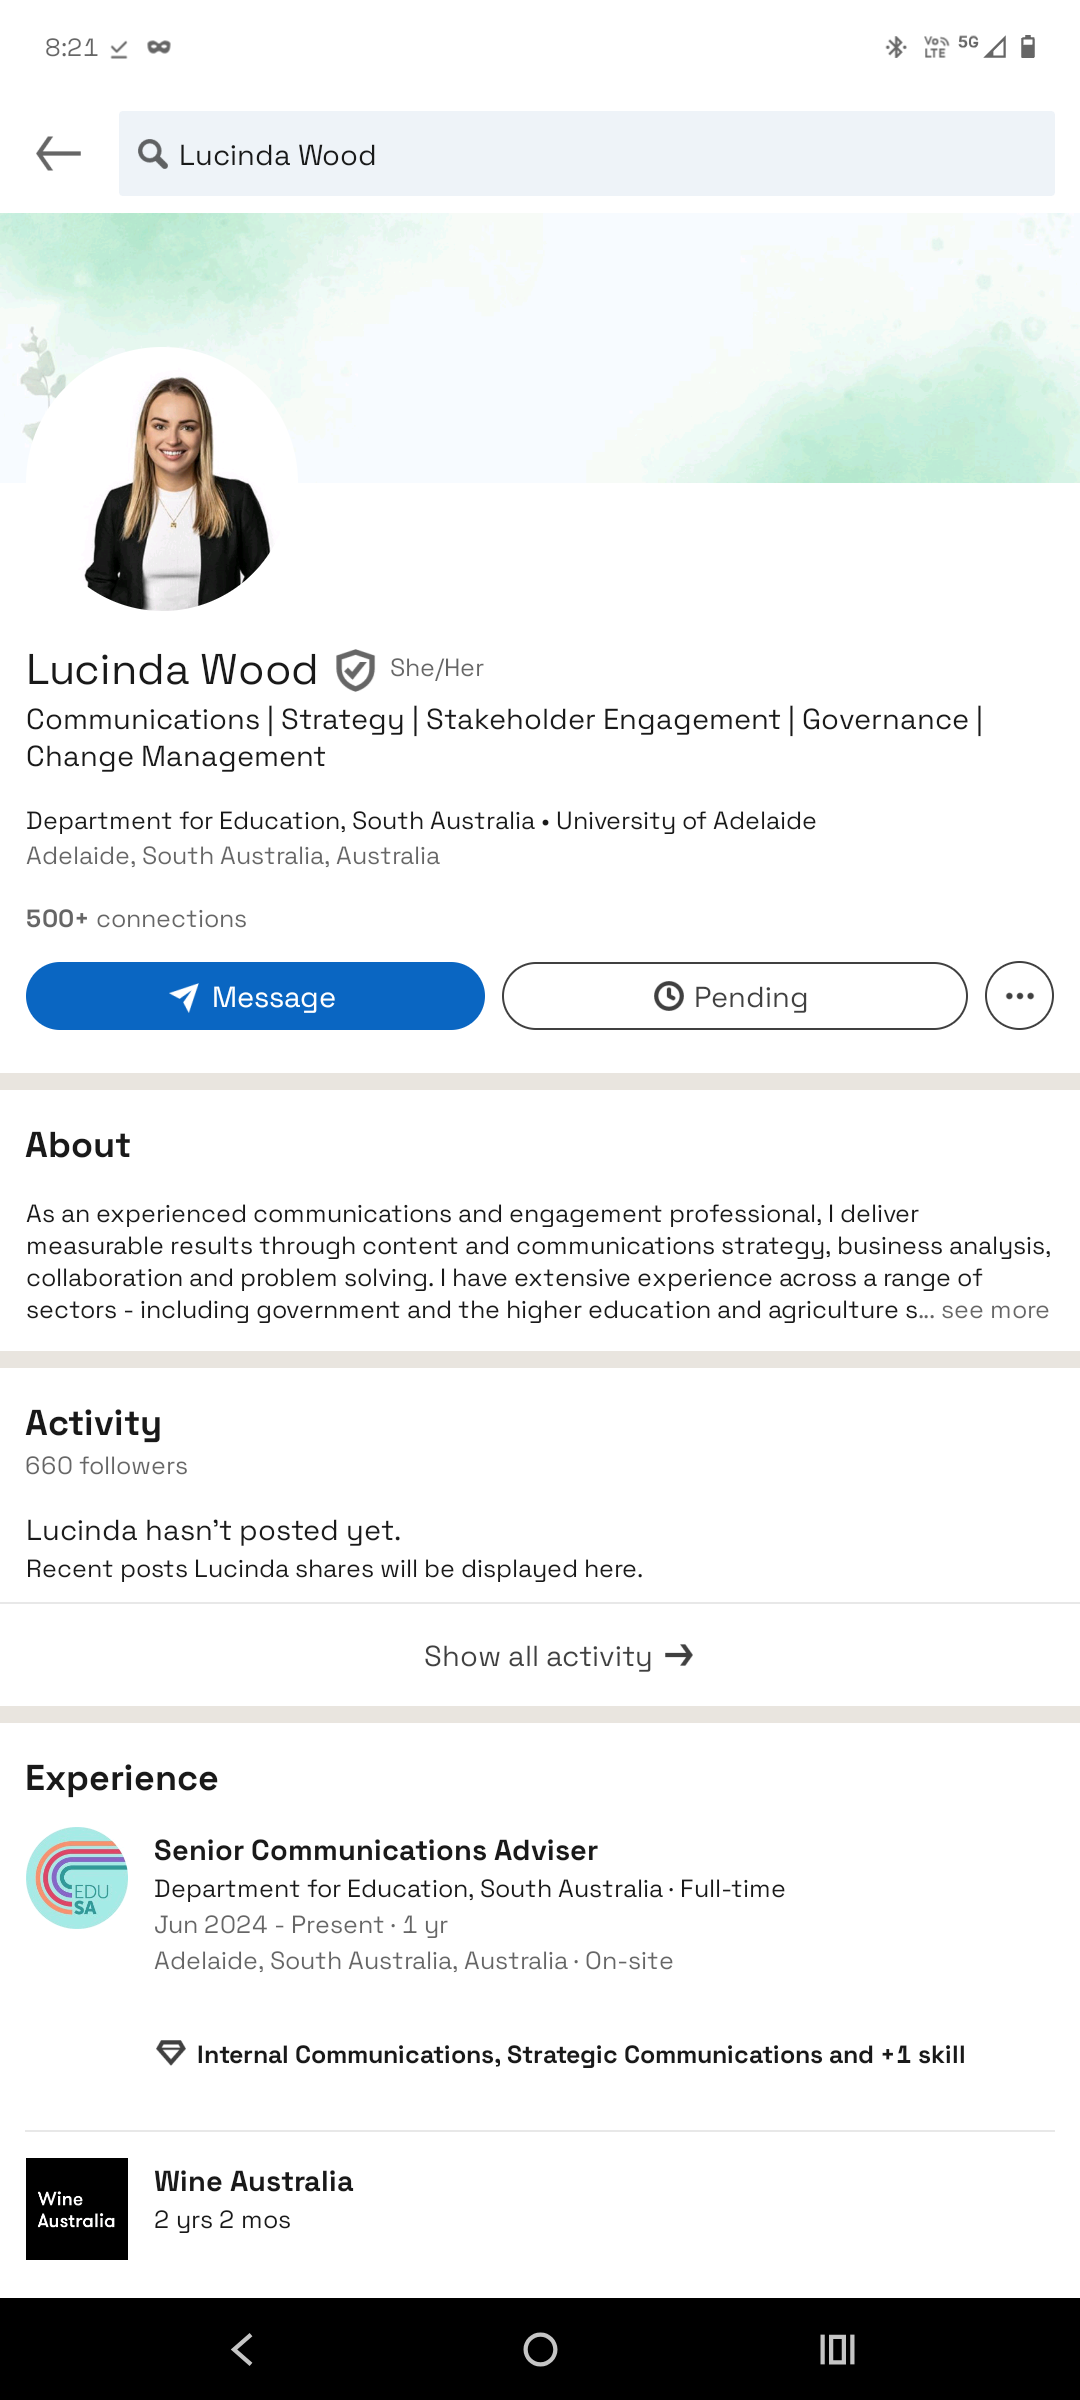Tap the Activity section heading
The width and height of the screenshot is (1080, 2400).
tap(94, 1423)
